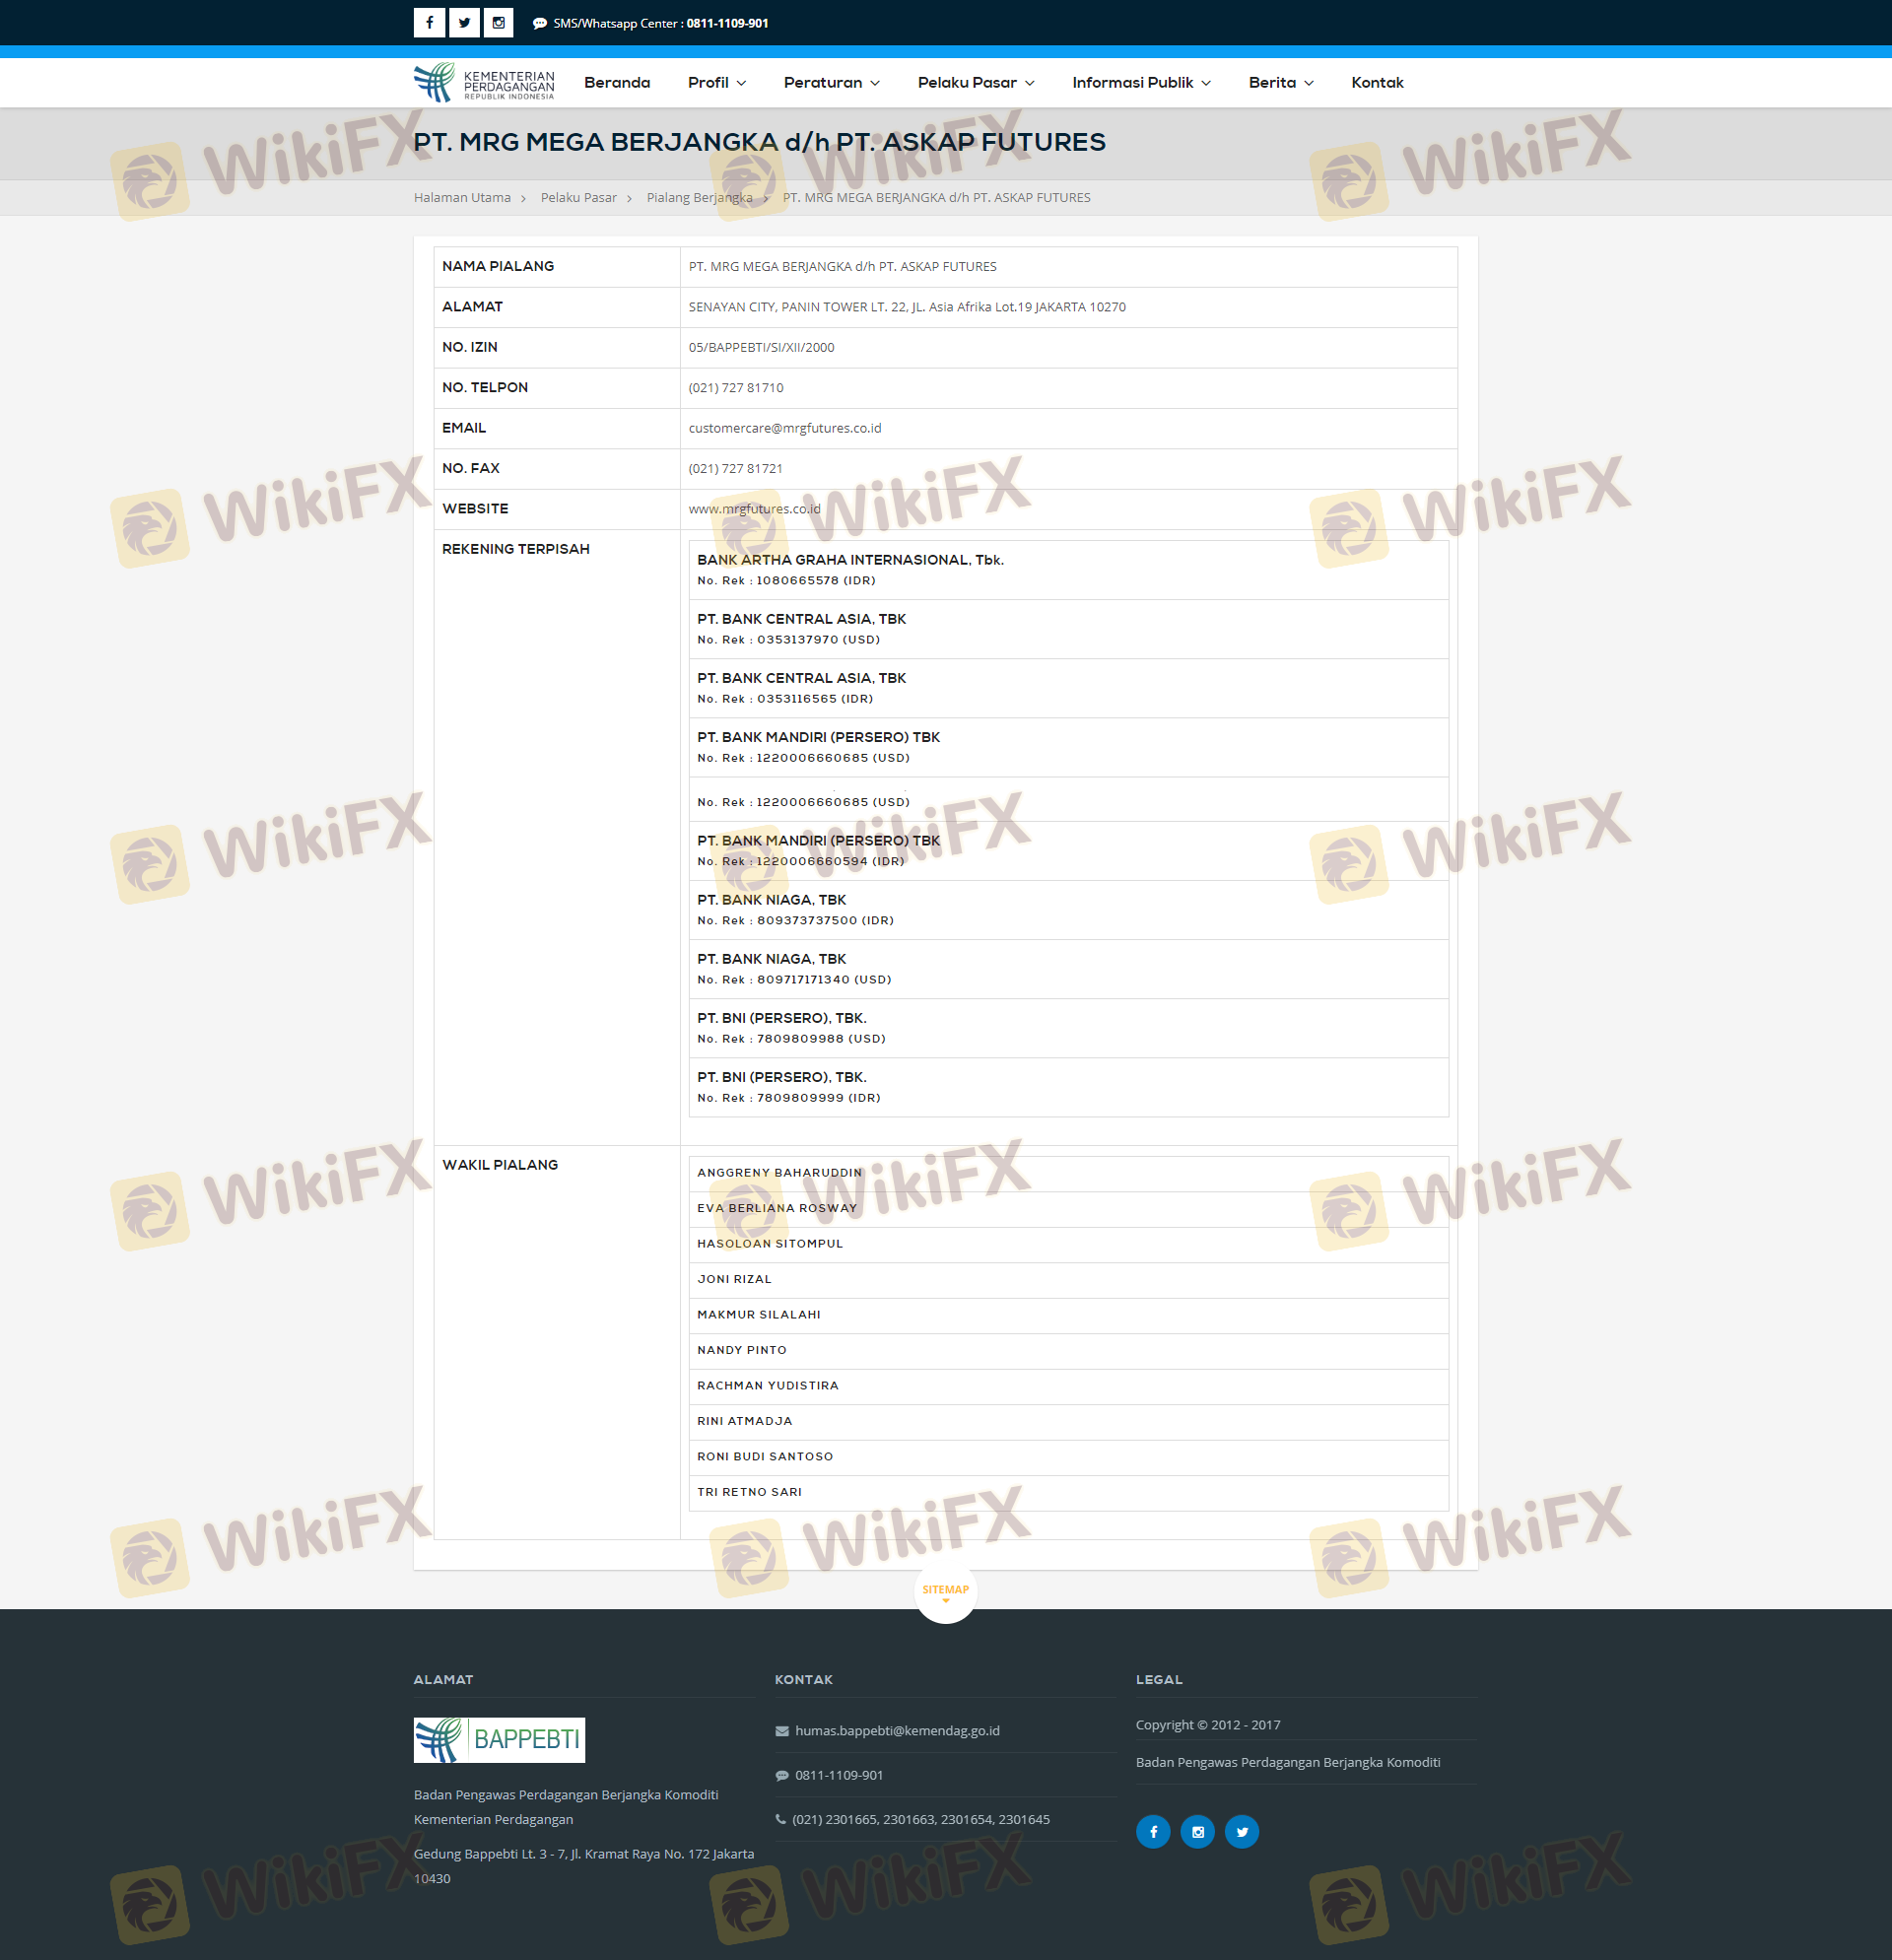Expand the Profil dropdown menu
The image size is (1892, 1960).
[716, 82]
